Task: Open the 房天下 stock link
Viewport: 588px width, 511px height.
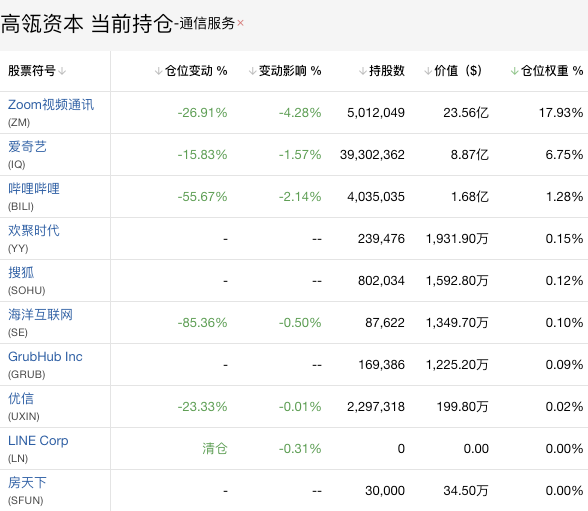Action: pyautogui.click(x=27, y=483)
